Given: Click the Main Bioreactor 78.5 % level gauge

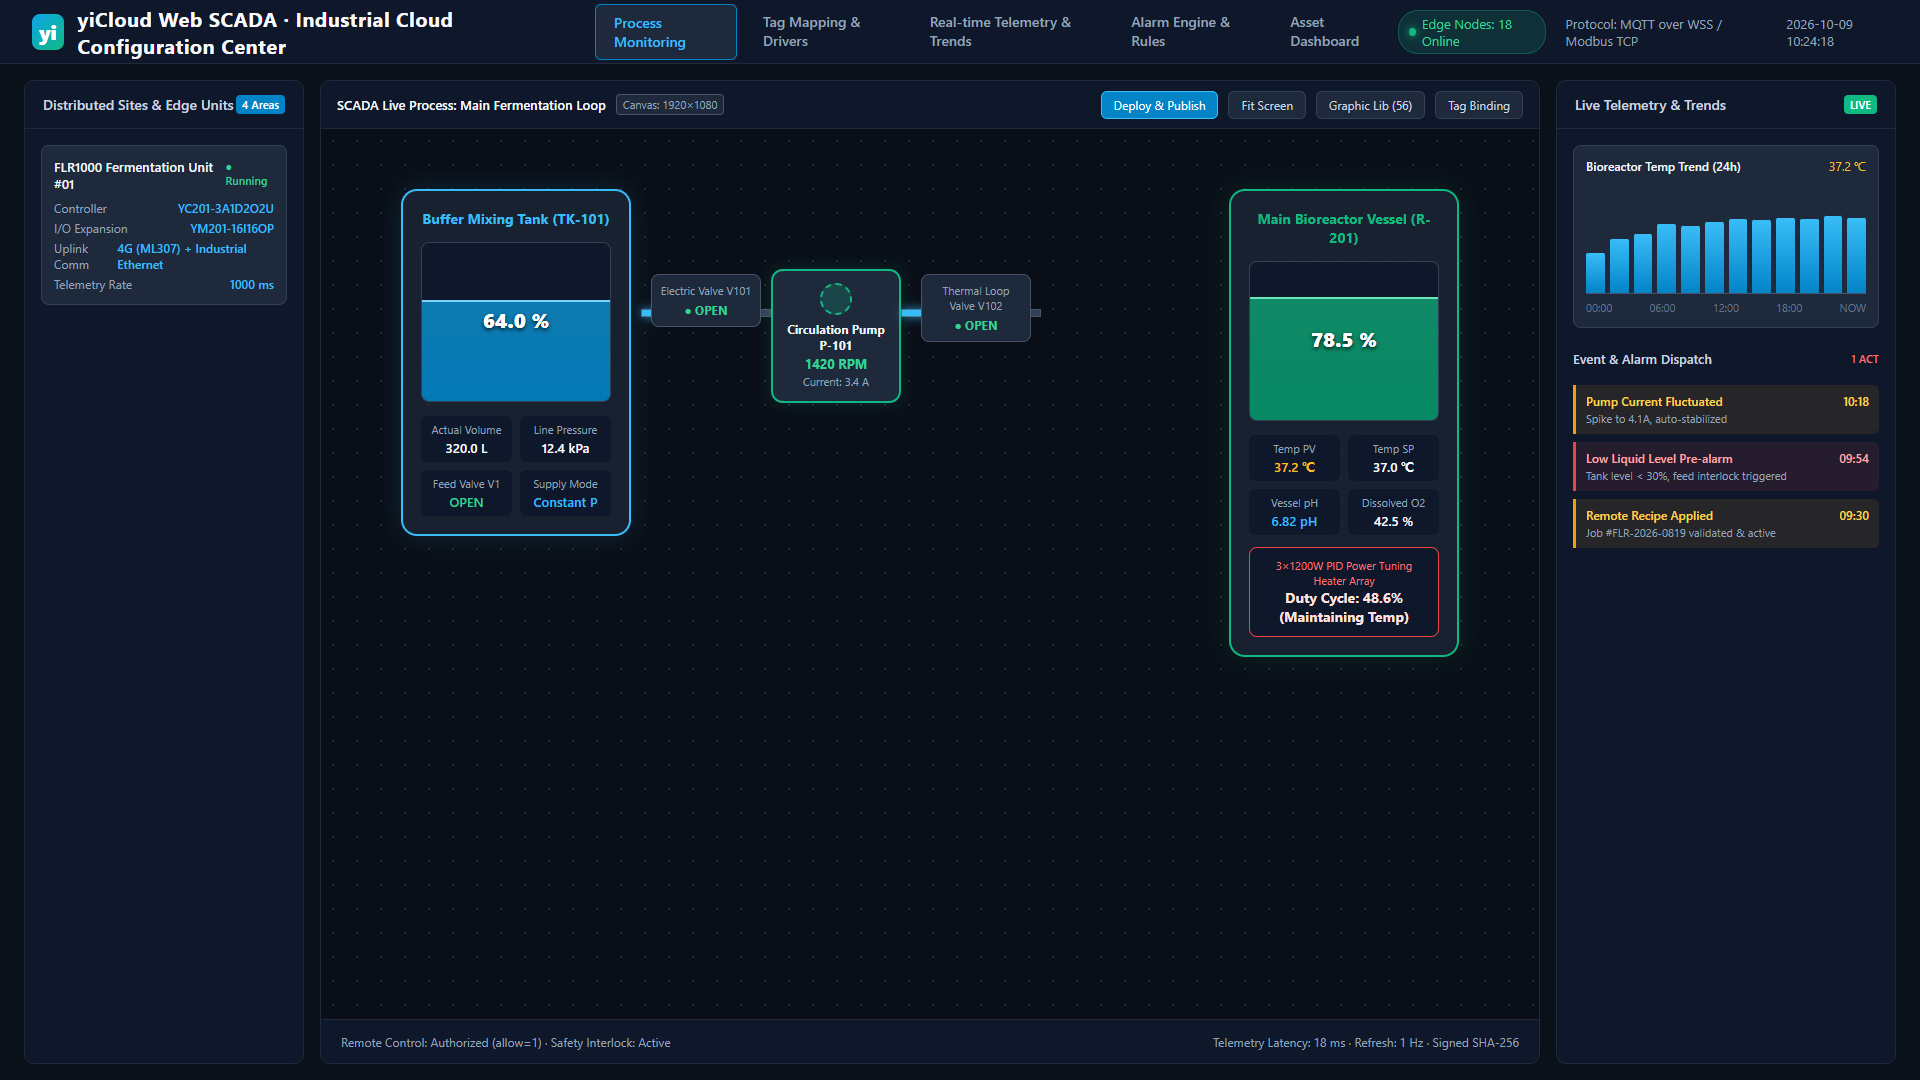Looking at the screenshot, I should (x=1344, y=341).
